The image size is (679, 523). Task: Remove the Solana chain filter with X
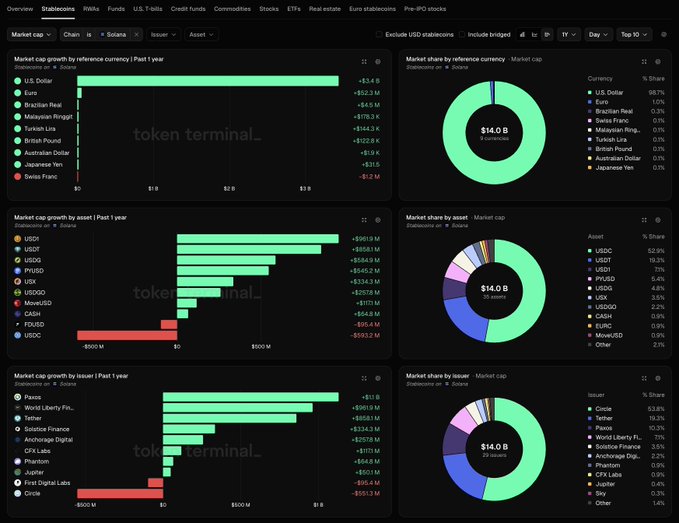[136, 35]
